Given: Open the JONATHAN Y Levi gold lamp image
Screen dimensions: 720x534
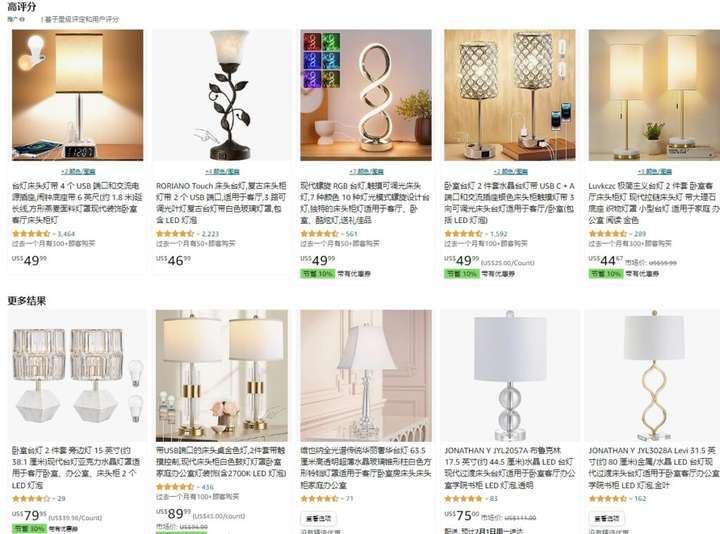Looking at the screenshot, I should coord(654,376).
